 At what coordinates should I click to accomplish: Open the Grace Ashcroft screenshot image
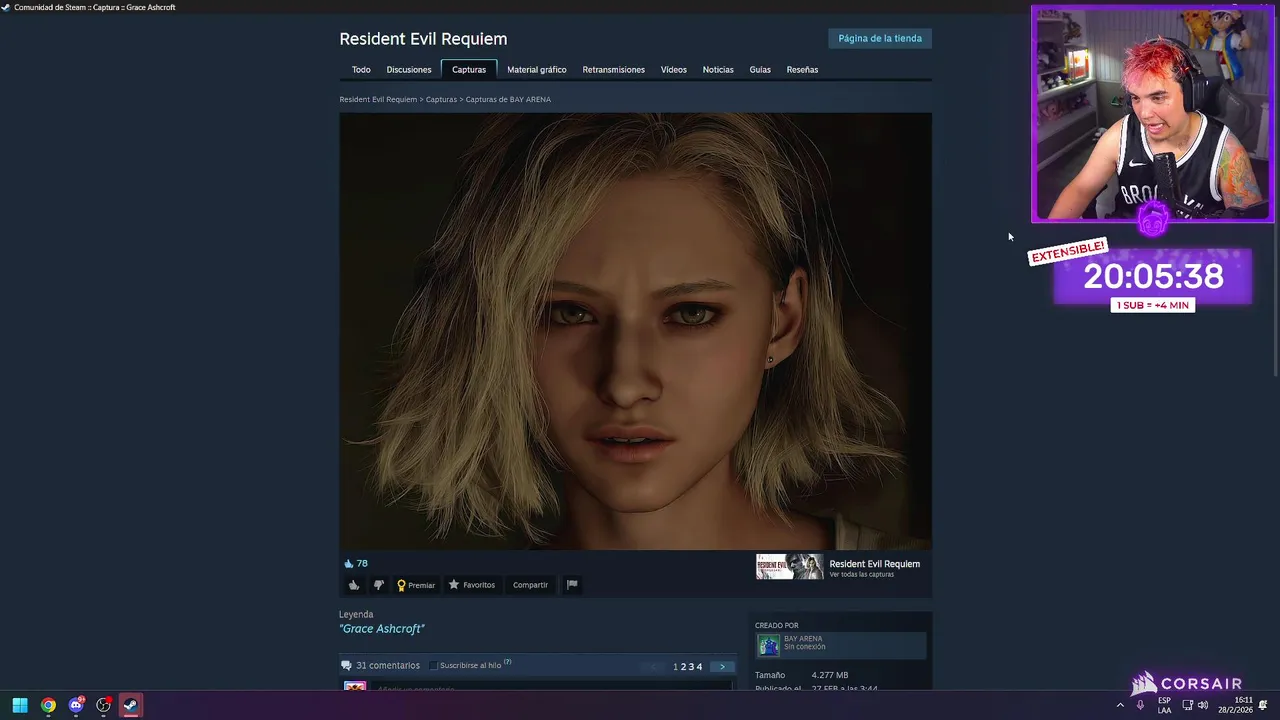click(635, 331)
